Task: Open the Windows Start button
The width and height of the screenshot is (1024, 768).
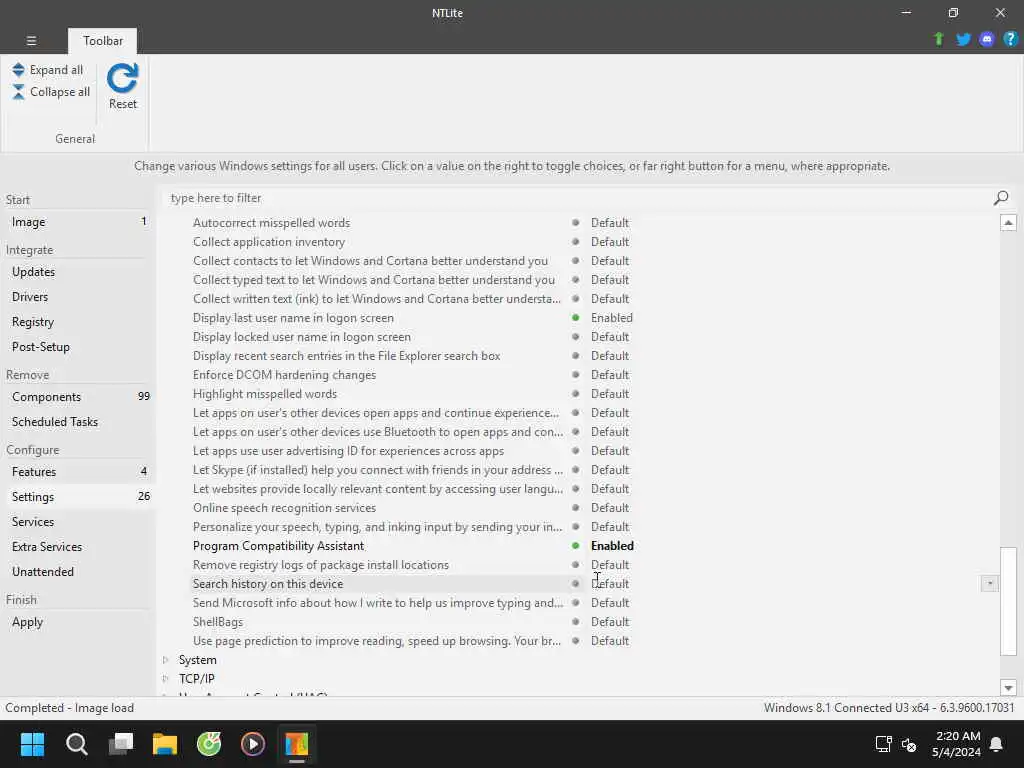Action: click(x=32, y=744)
